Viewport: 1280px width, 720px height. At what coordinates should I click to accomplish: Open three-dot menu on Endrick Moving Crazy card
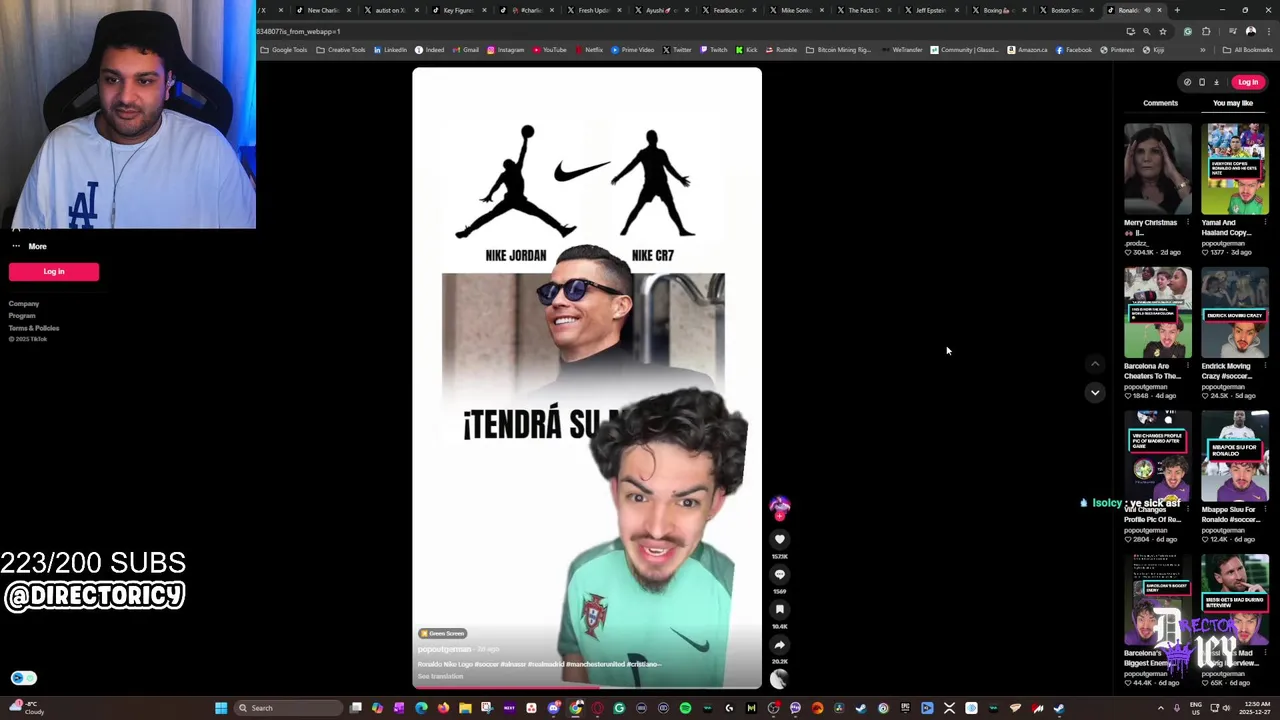(x=1265, y=366)
